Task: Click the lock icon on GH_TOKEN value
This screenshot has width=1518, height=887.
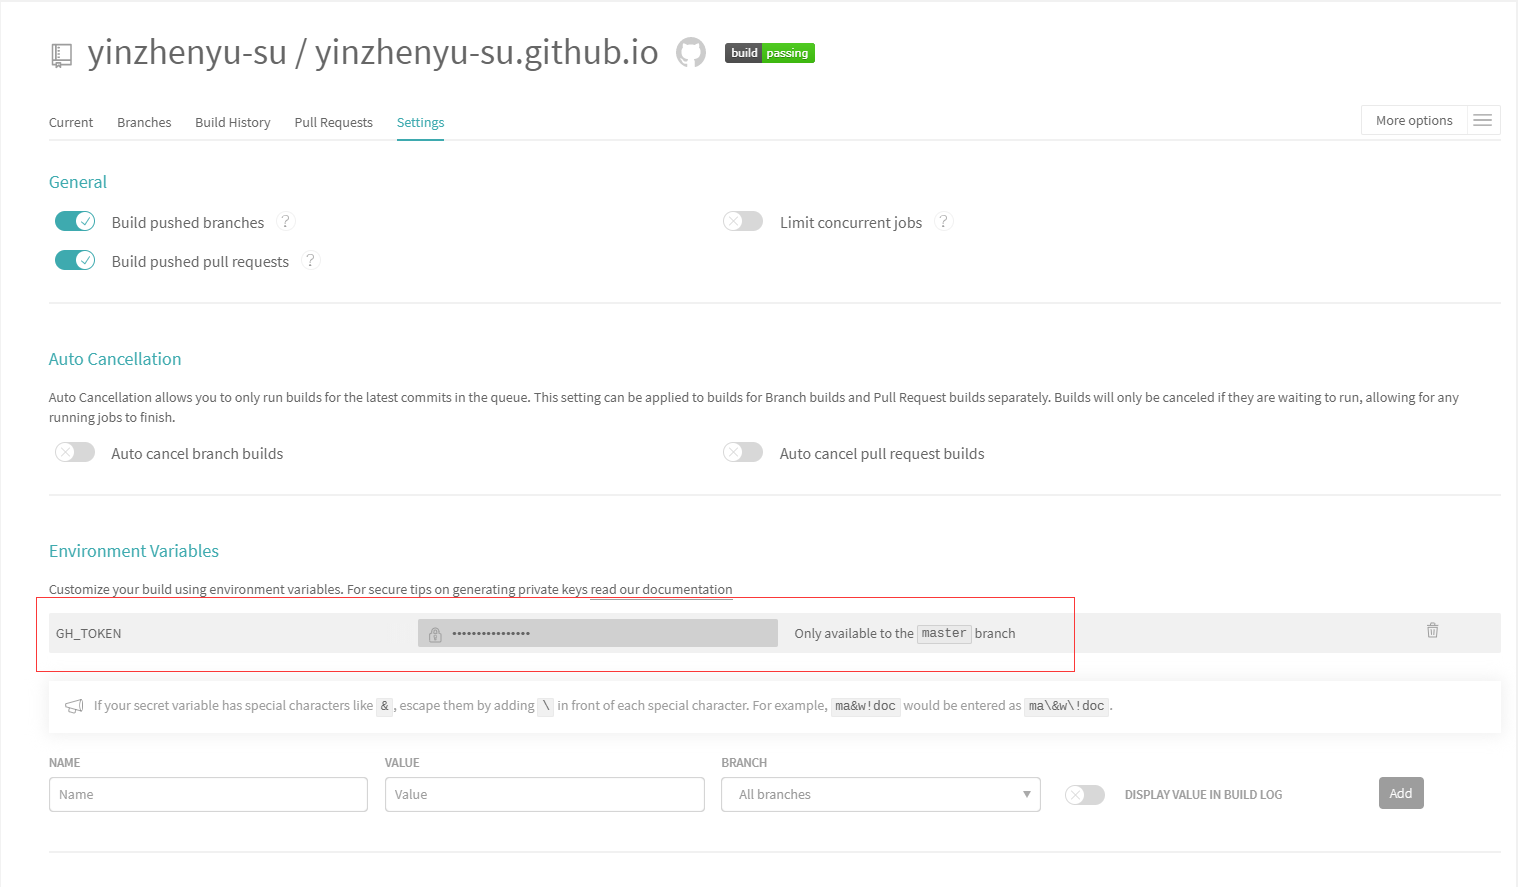Action: tap(435, 634)
